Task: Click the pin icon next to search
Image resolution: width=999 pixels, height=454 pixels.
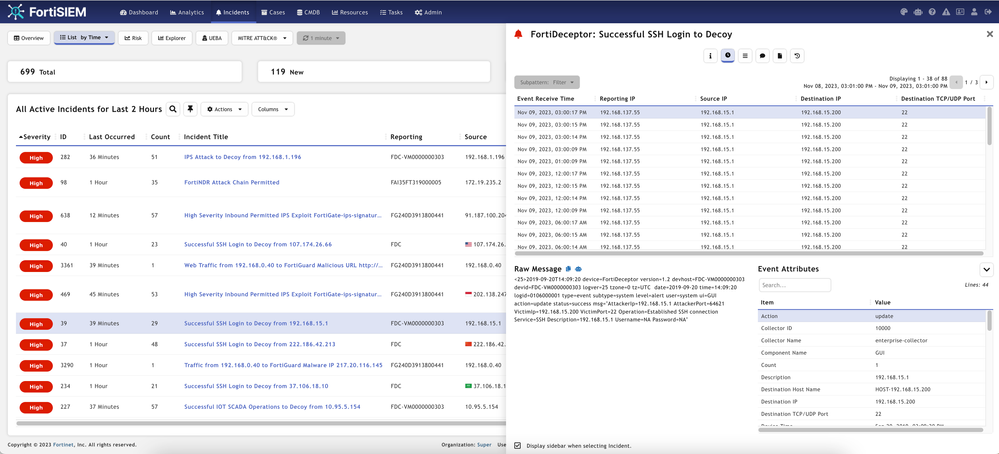Action: (190, 109)
